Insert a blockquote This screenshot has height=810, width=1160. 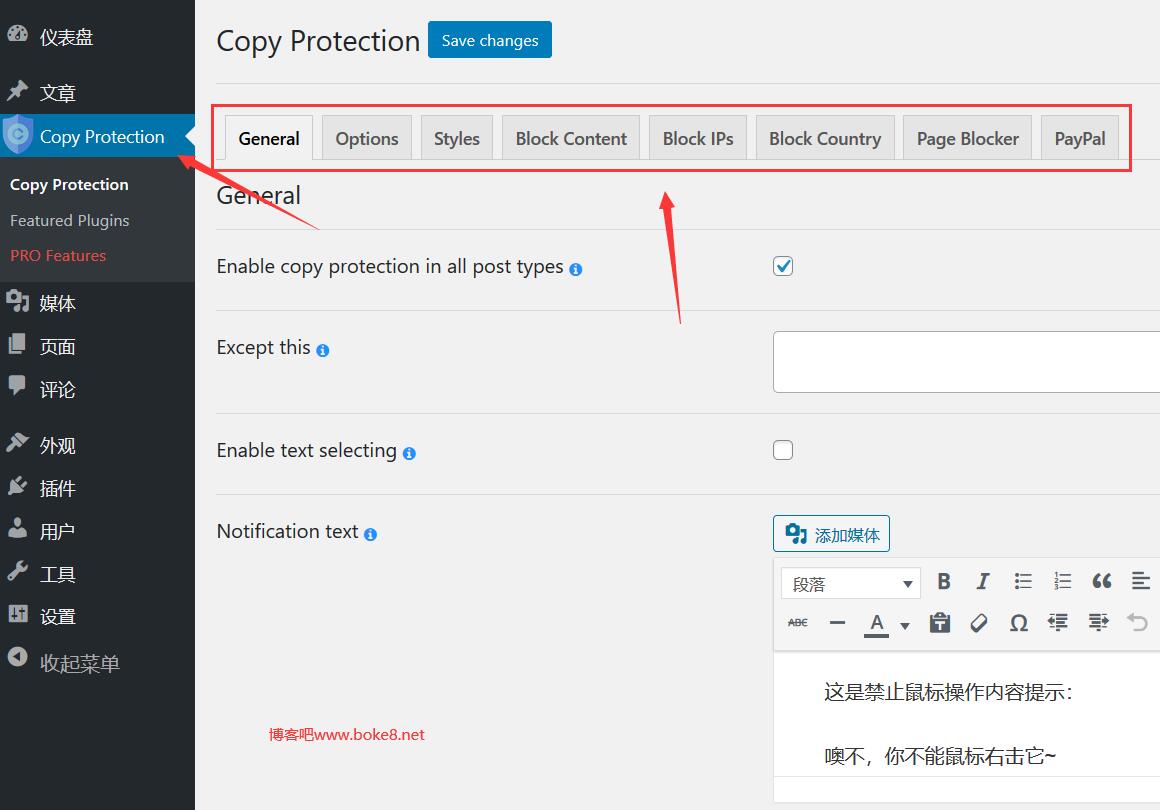pos(1101,582)
